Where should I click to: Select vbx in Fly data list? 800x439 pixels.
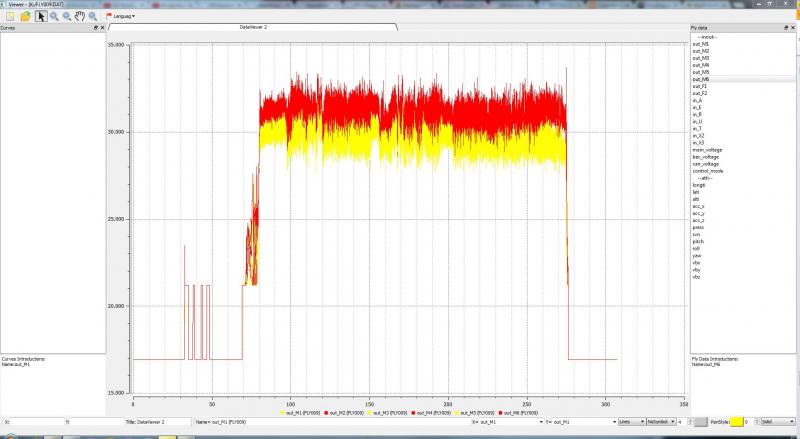click(696, 263)
